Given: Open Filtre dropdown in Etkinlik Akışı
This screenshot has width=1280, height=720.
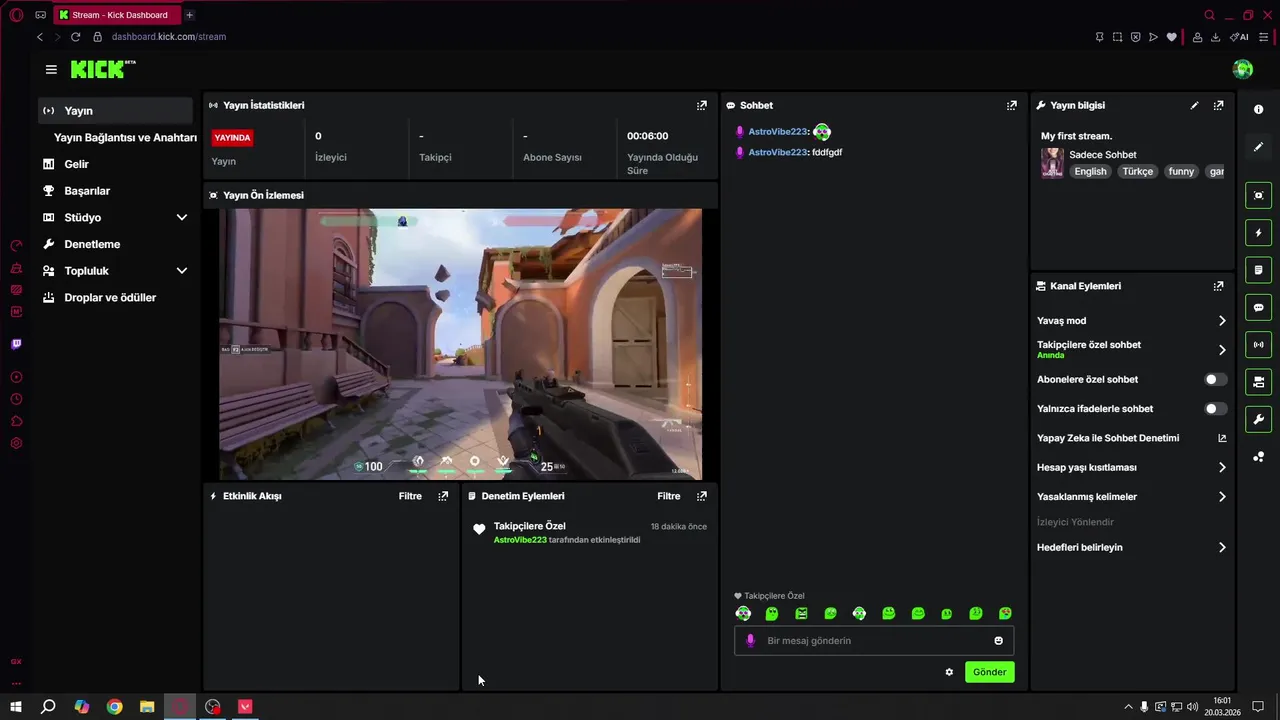Looking at the screenshot, I should 410,496.
